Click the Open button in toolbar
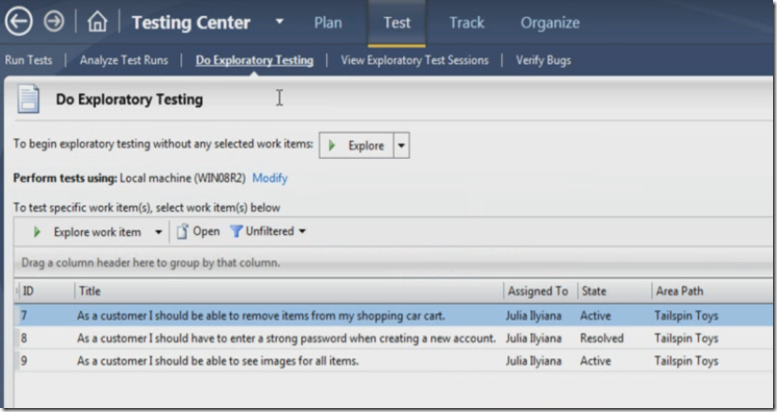Viewport: 777px width, 412px height. tap(198, 231)
